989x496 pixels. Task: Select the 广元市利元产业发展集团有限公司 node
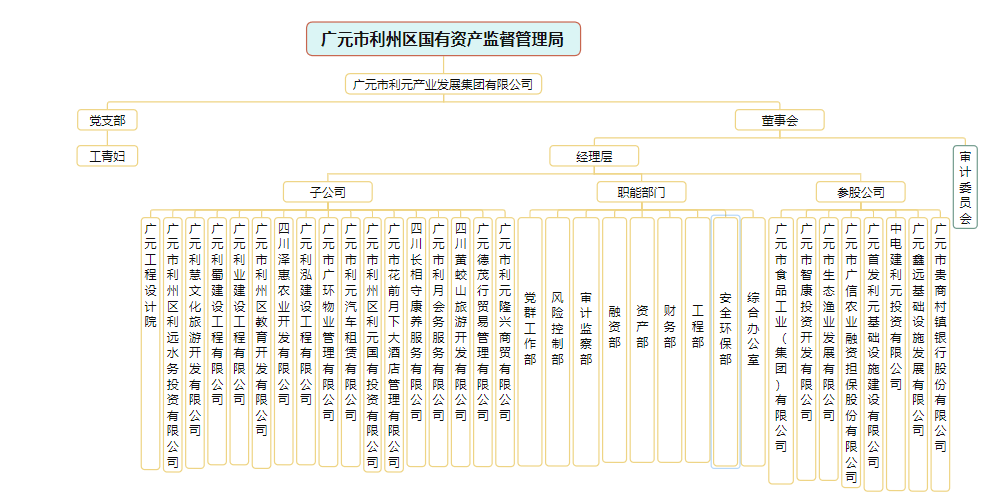pyautogui.click(x=443, y=84)
